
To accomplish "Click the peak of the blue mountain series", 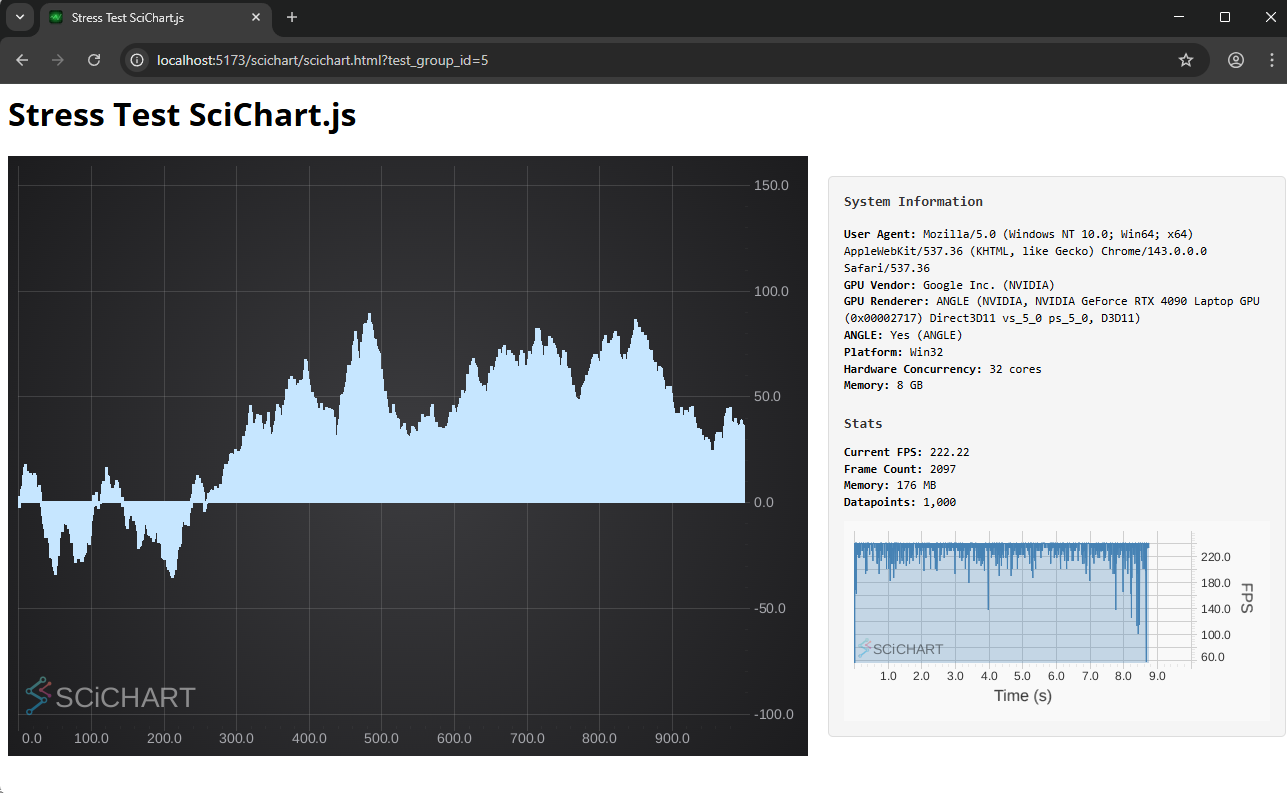I will click(370, 317).
